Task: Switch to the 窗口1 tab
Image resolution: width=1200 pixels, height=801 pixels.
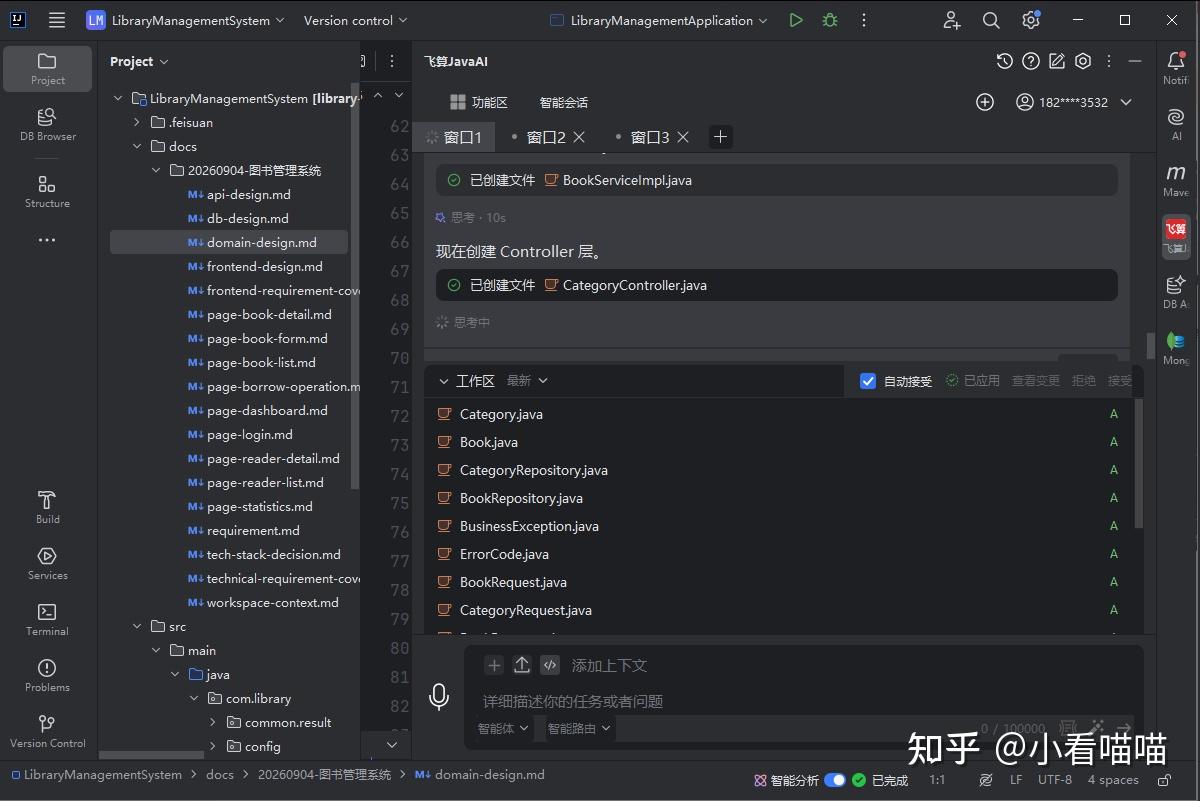Action: pos(454,137)
